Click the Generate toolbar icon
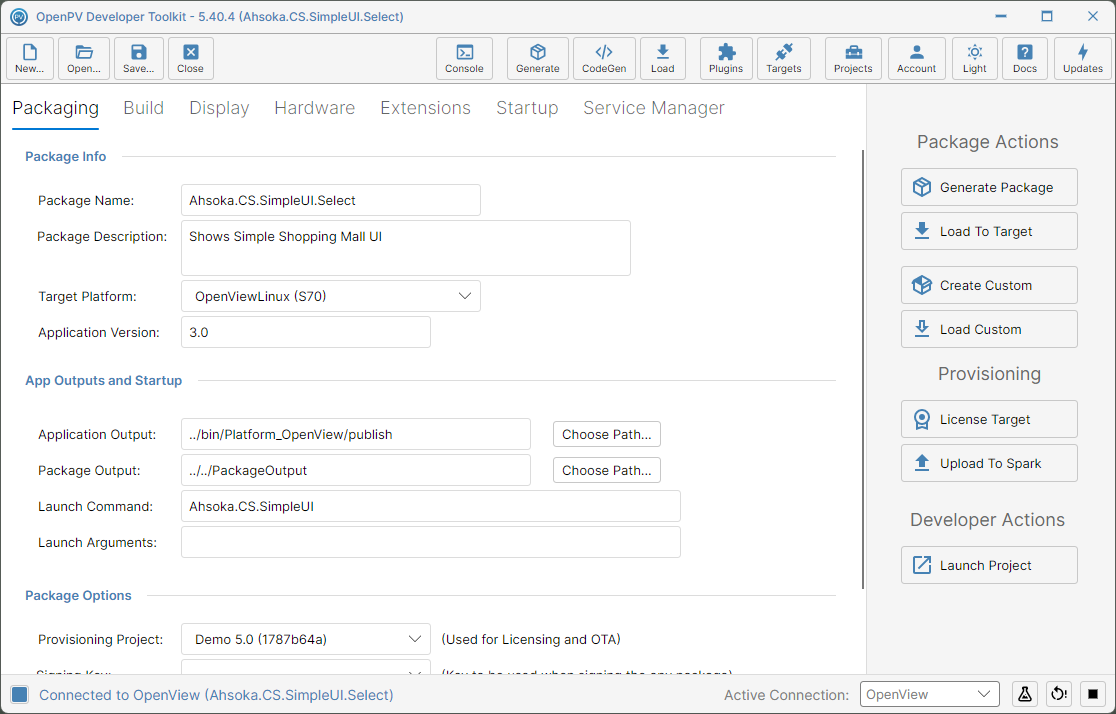Image resolution: width=1116 pixels, height=714 pixels. (x=537, y=58)
